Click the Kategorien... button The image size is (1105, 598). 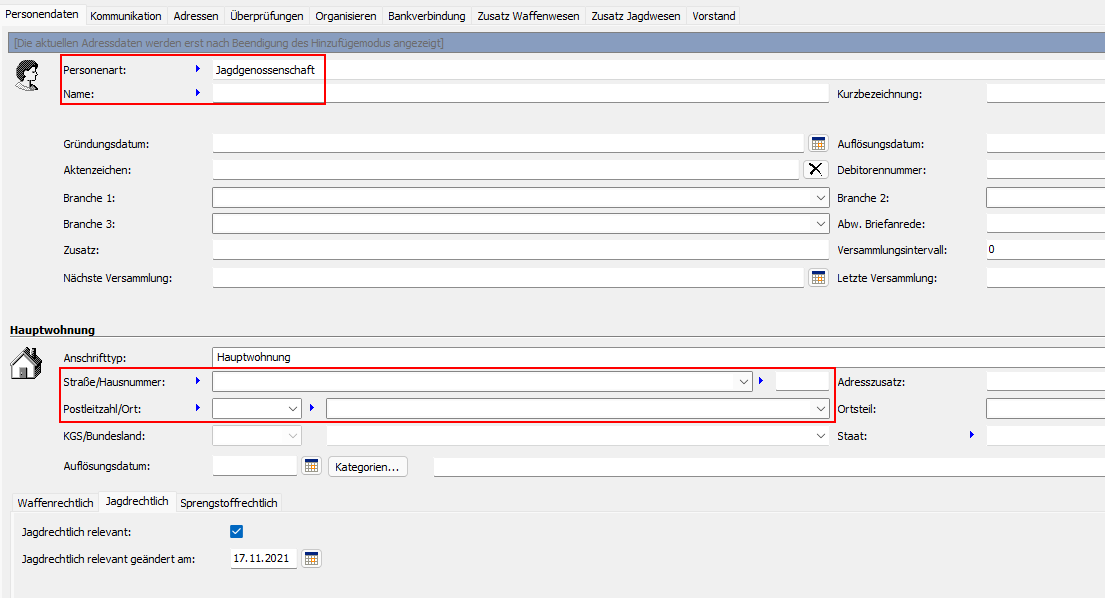click(x=367, y=467)
